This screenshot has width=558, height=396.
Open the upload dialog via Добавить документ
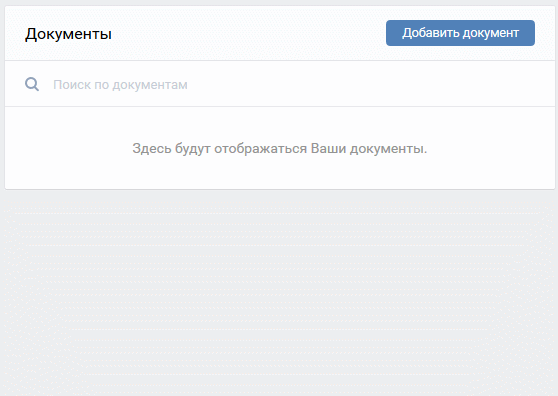[x=460, y=33]
